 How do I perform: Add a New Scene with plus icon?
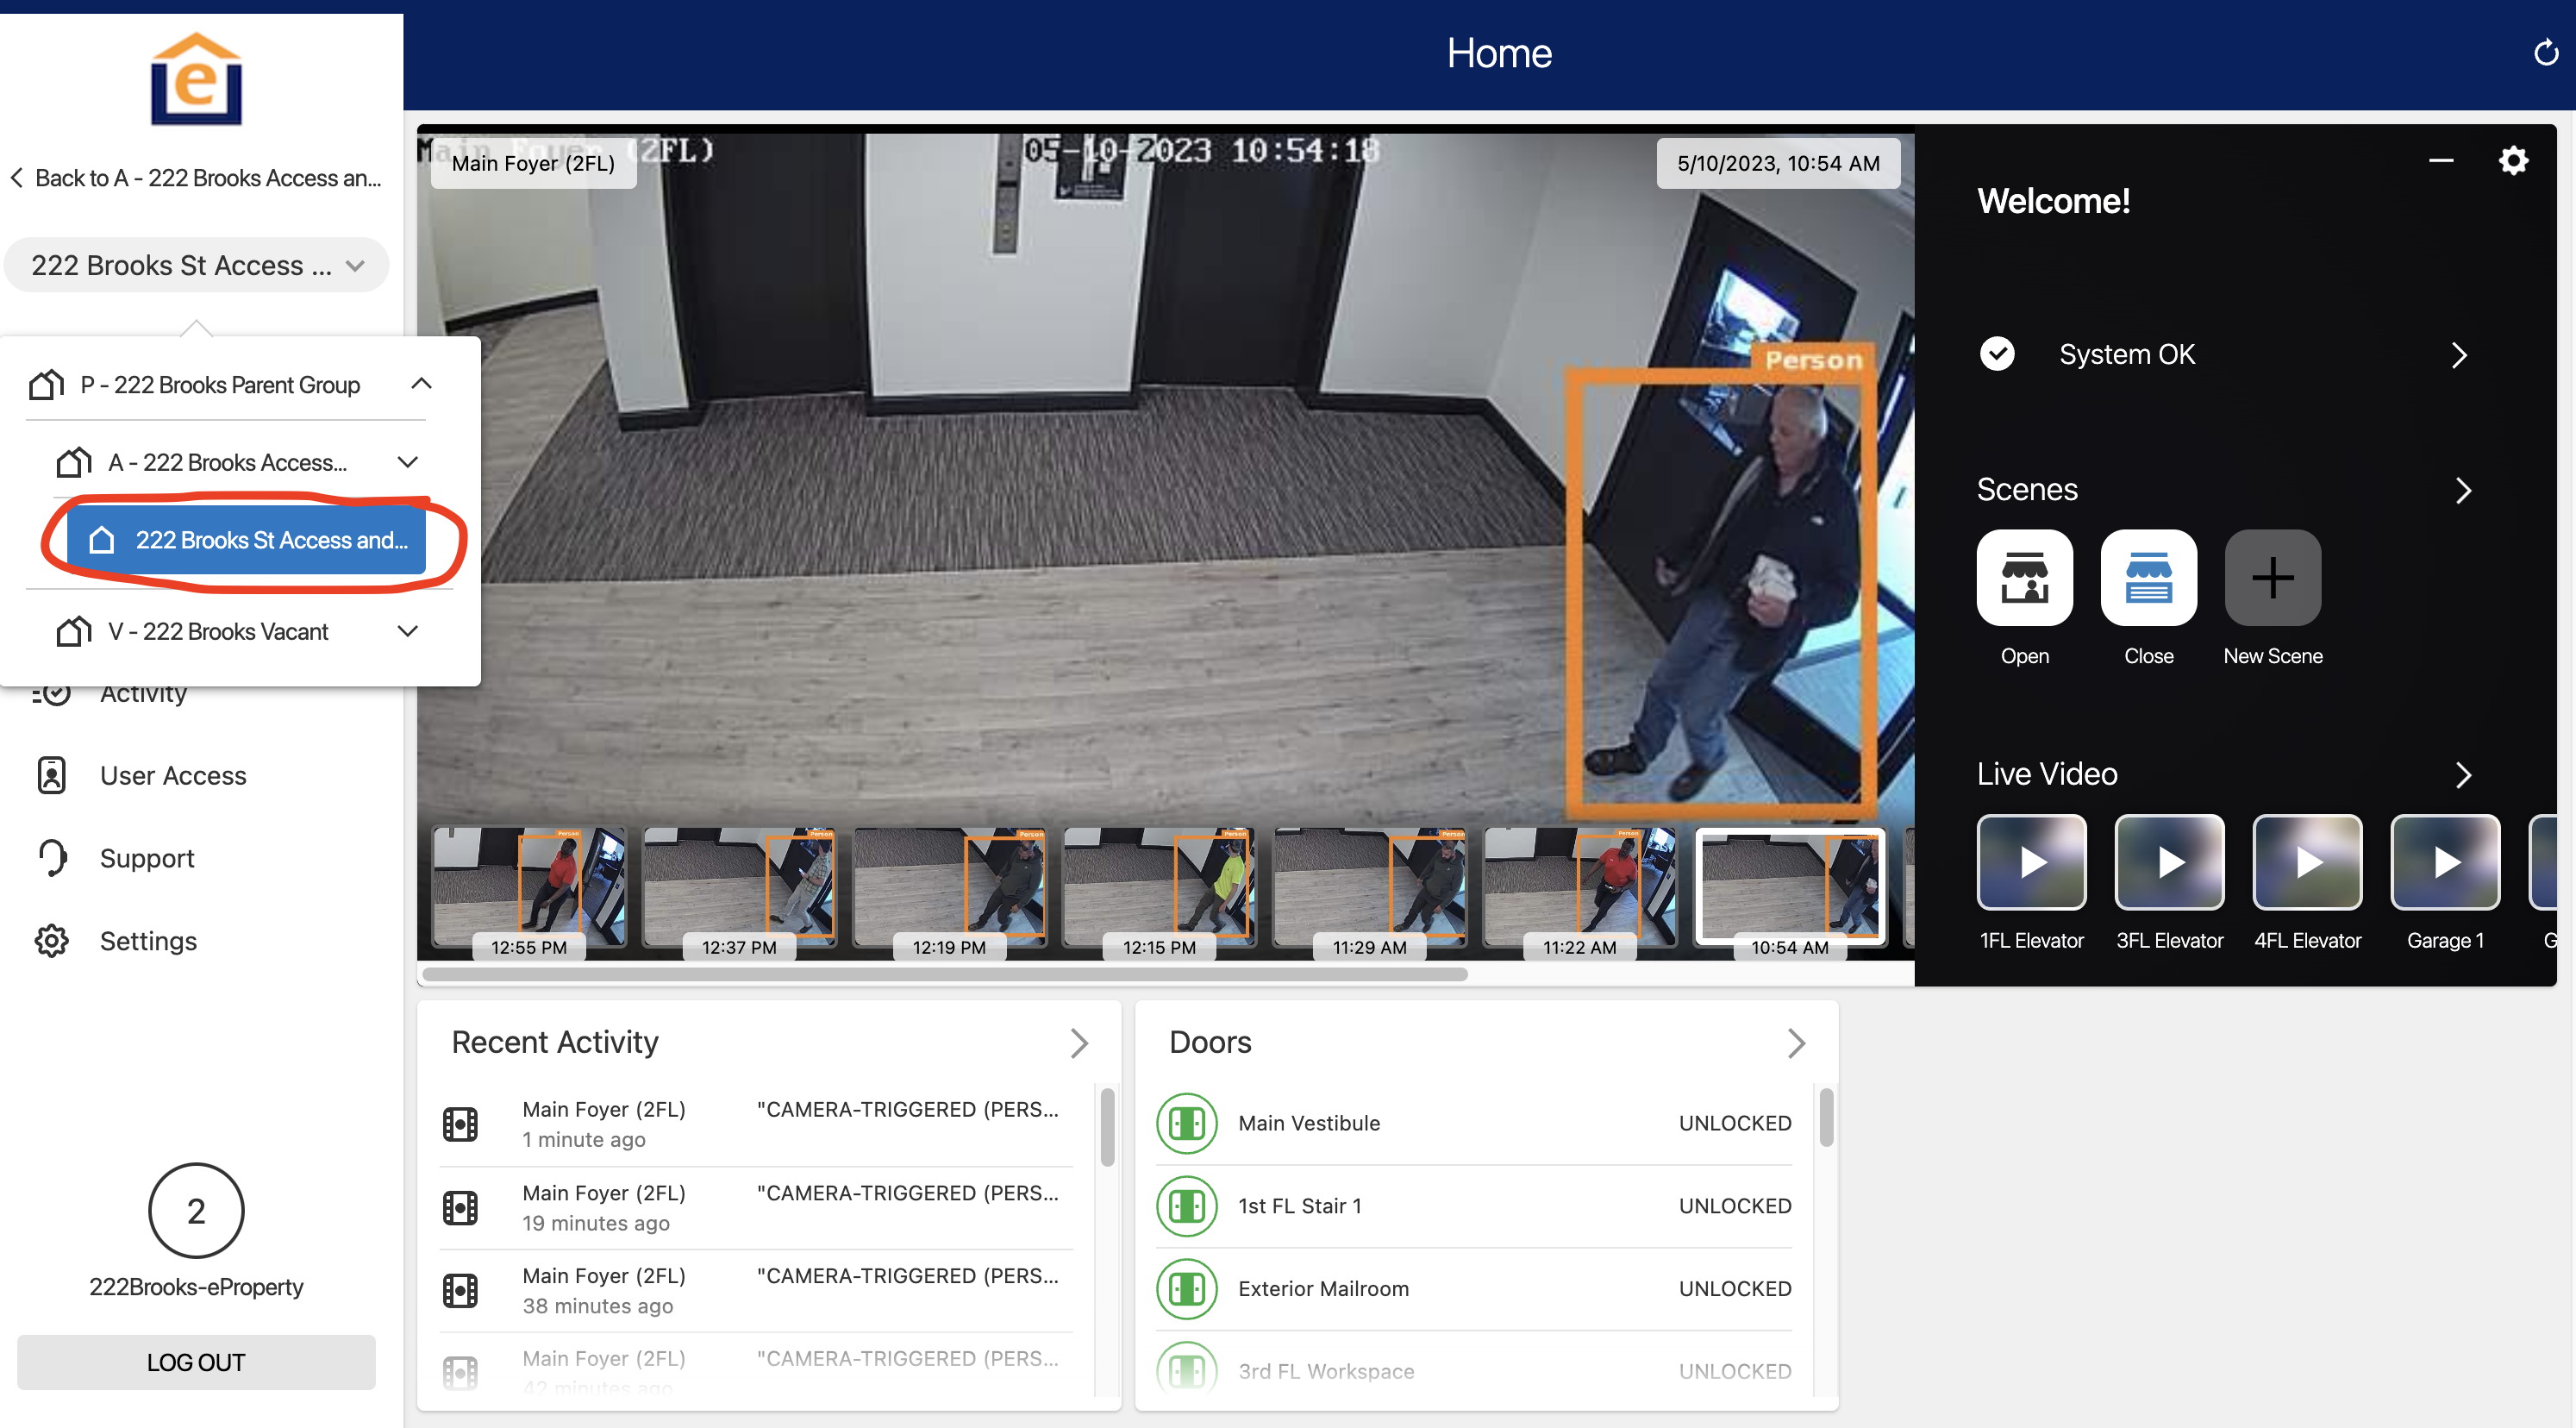tap(2272, 578)
